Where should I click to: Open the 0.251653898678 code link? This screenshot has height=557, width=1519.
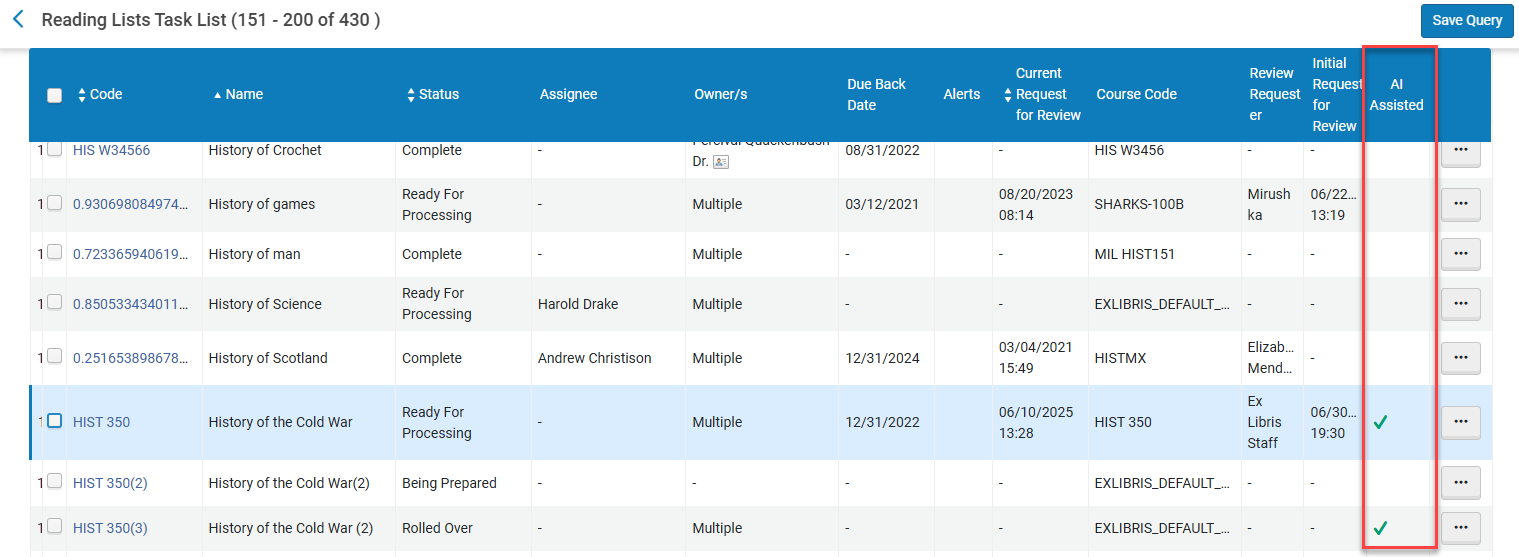point(131,358)
